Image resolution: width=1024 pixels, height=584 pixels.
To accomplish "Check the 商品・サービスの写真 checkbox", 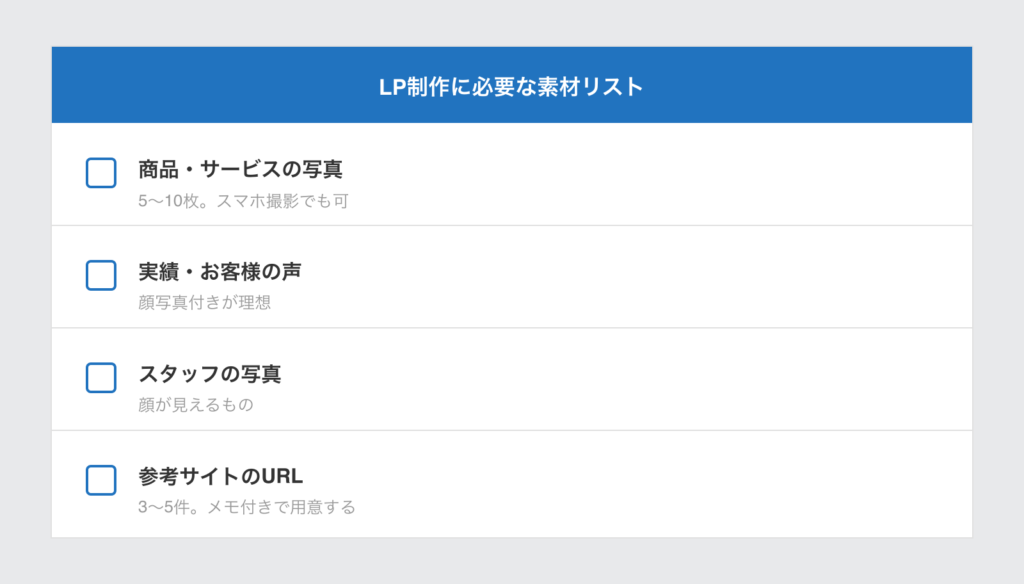I will click(x=101, y=173).
